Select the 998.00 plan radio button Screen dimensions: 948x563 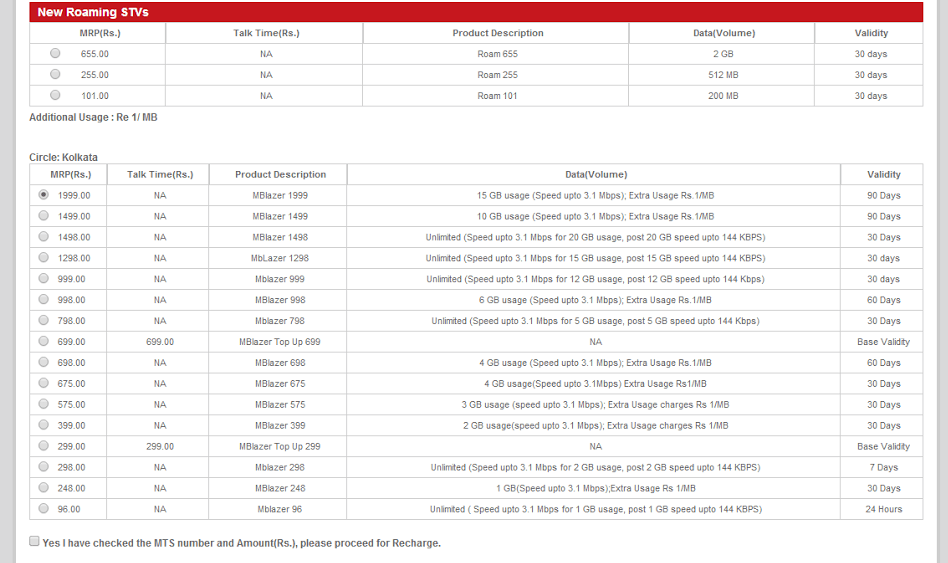pos(44,299)
